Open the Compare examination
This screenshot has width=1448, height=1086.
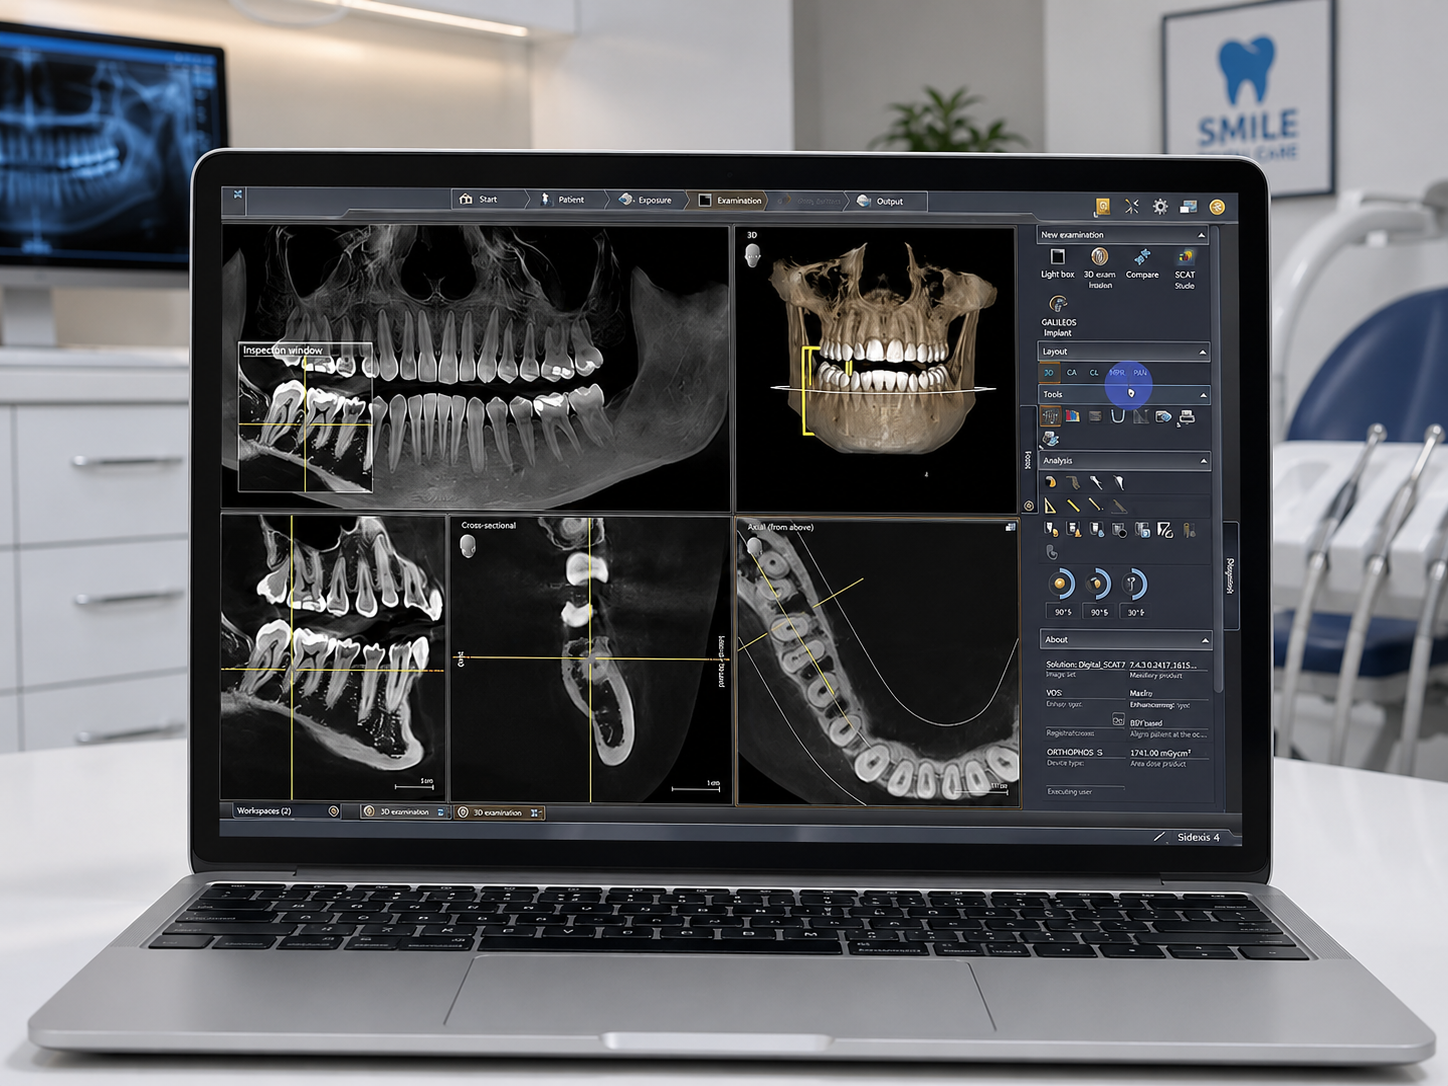pos(1142,263)
